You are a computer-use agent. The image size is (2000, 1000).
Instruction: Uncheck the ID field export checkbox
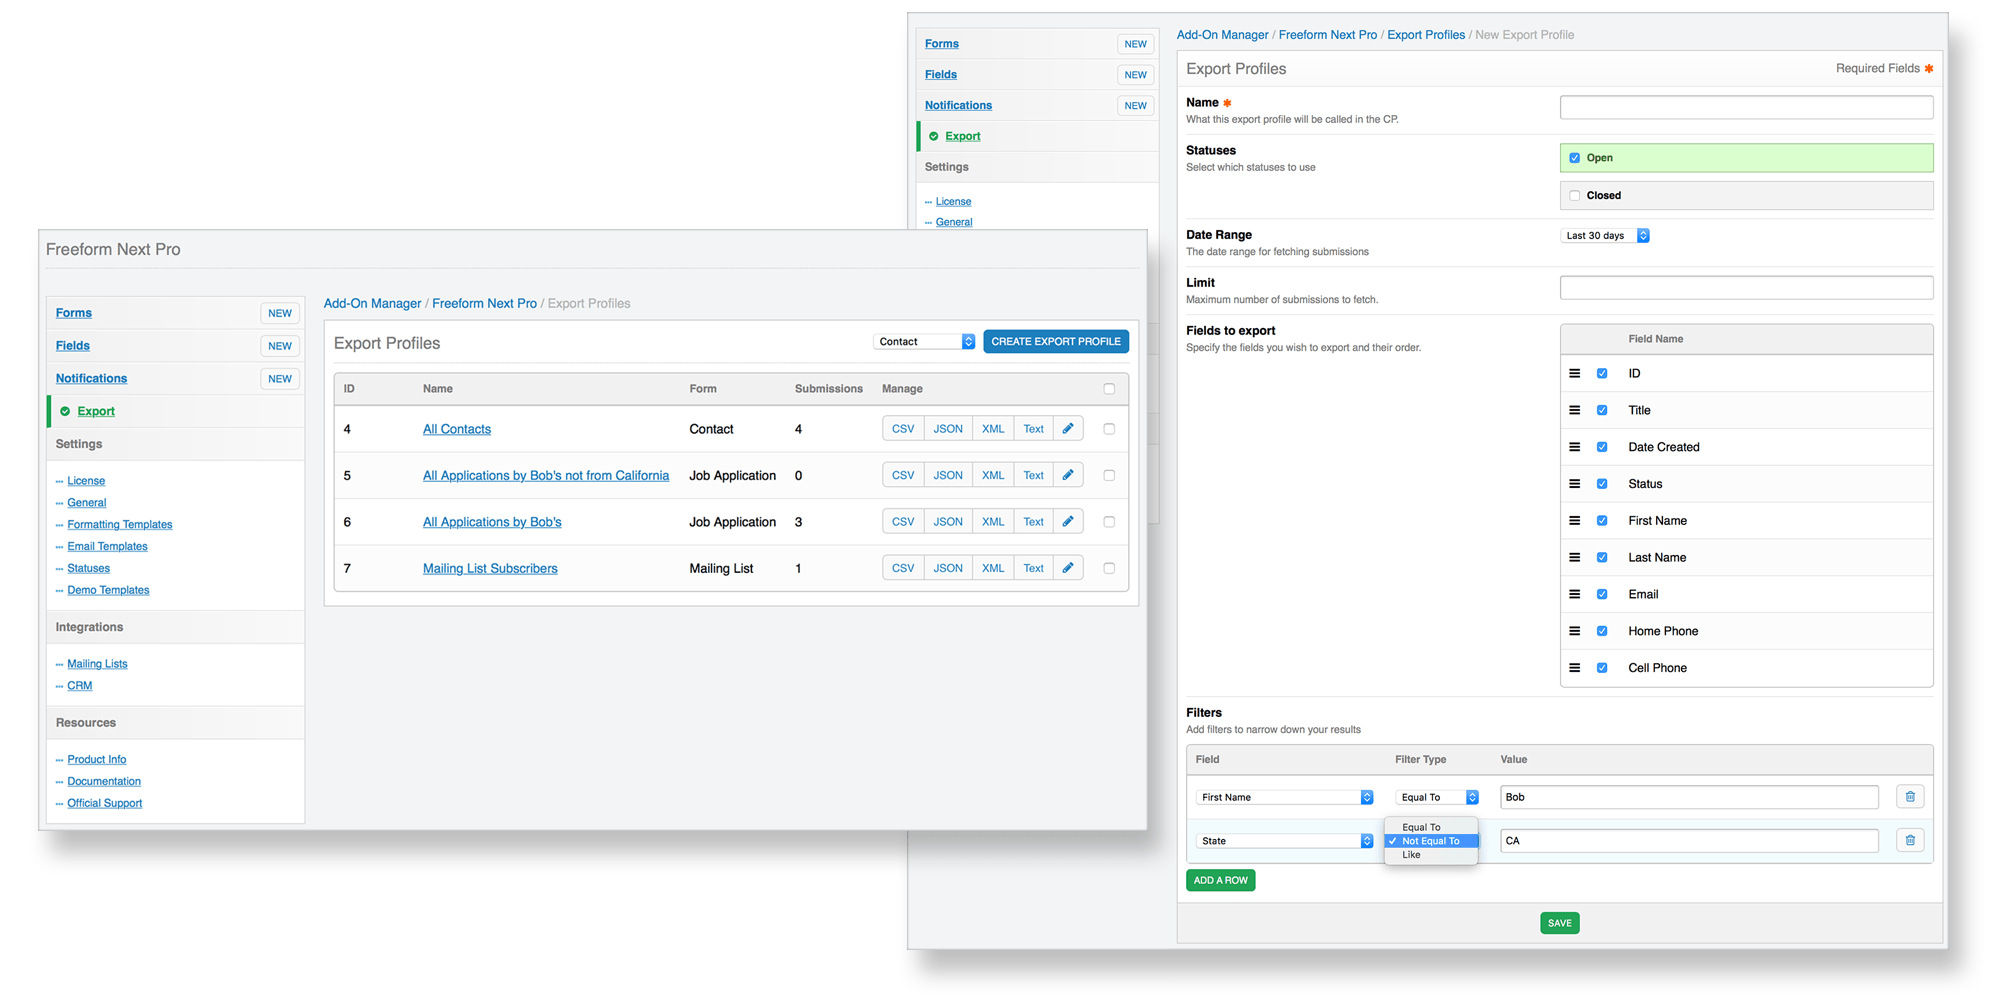click(1602, 373)
